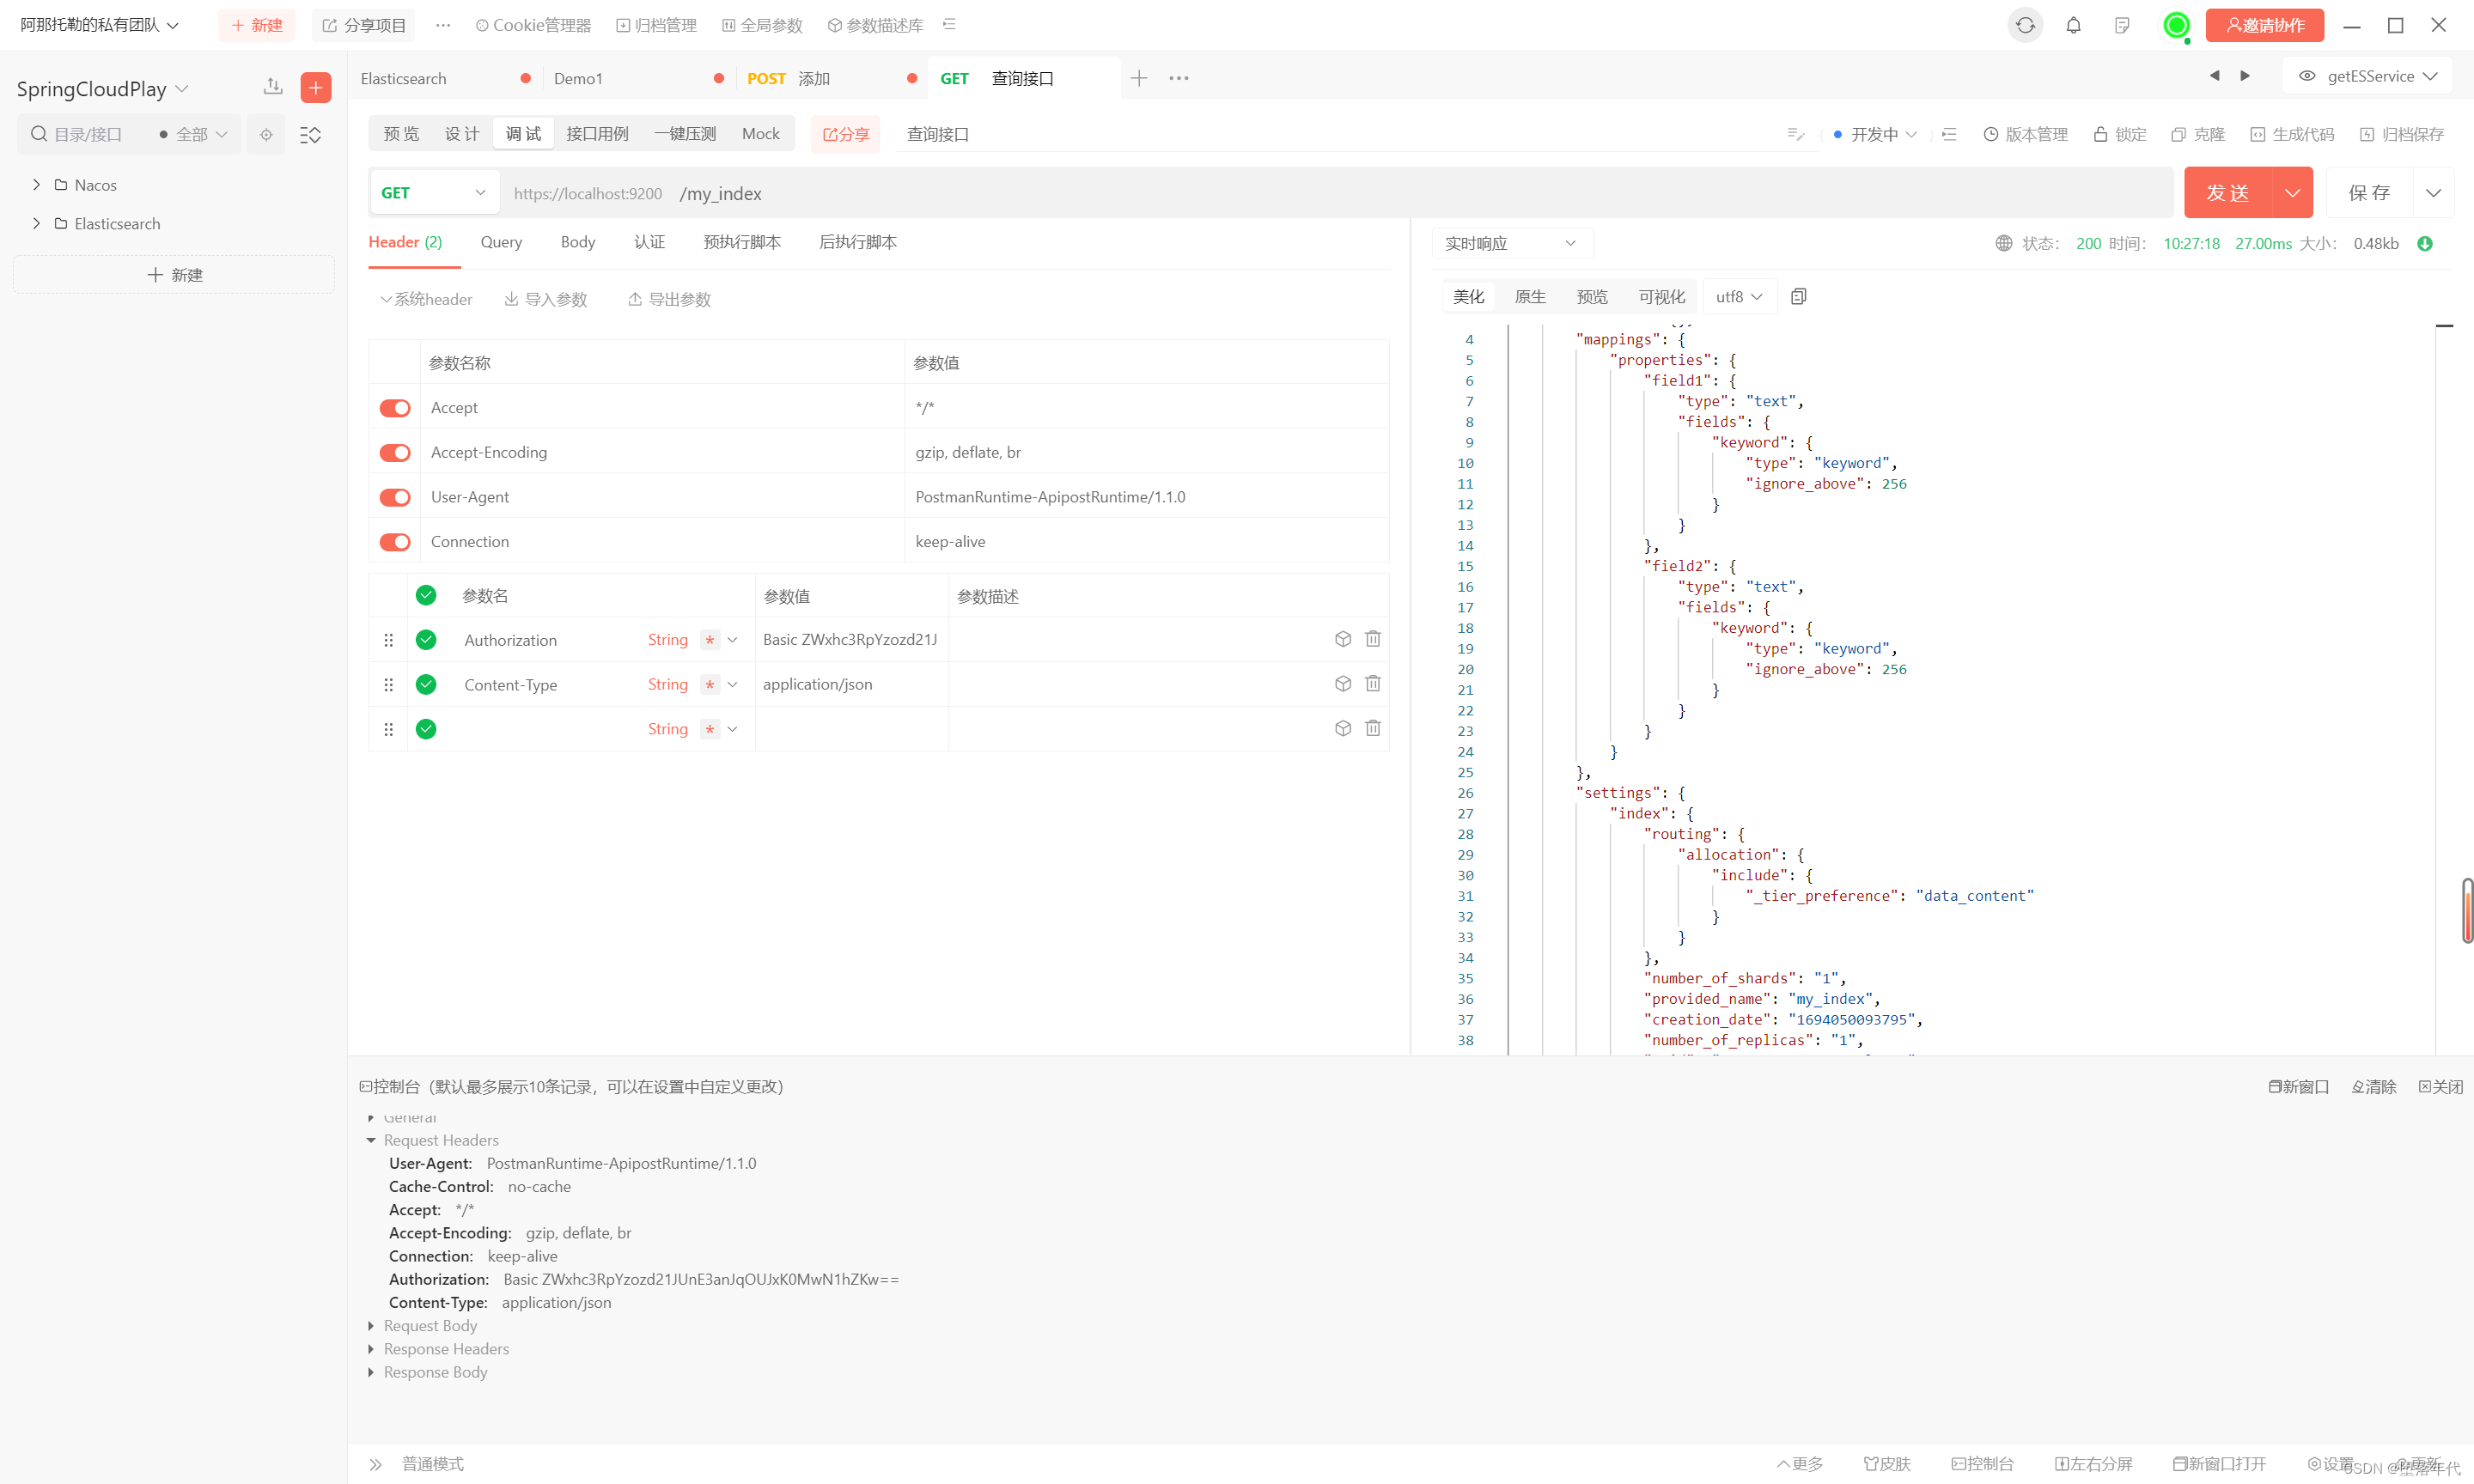
Task: Switch to the 可视化 response view
Action: [1660, 296]
